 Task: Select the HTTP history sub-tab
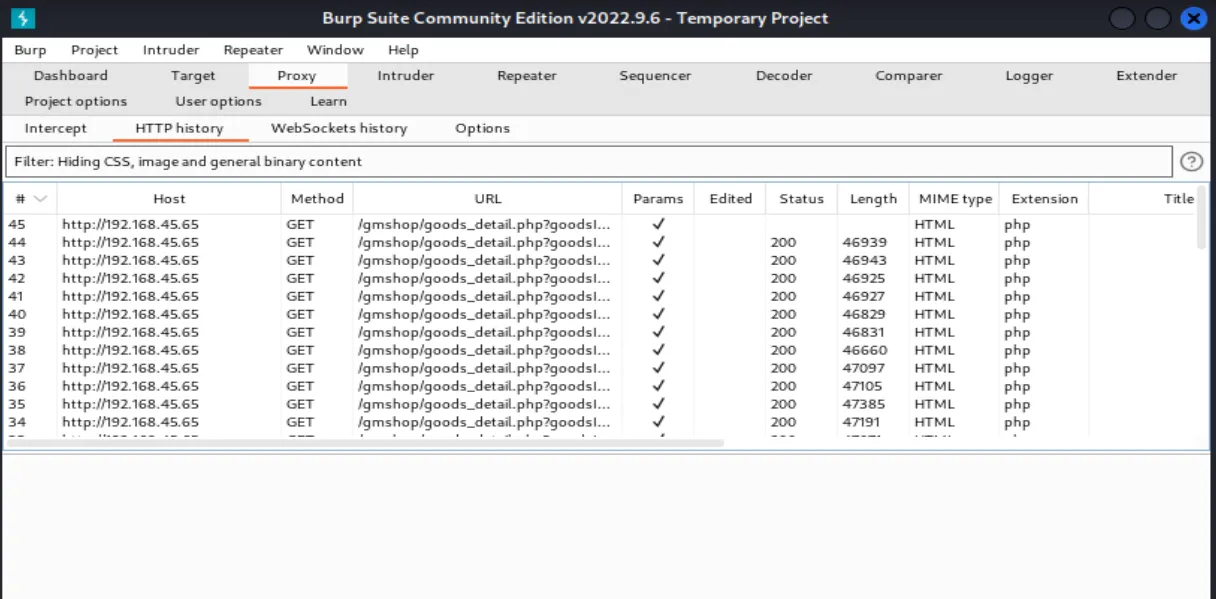179,128
